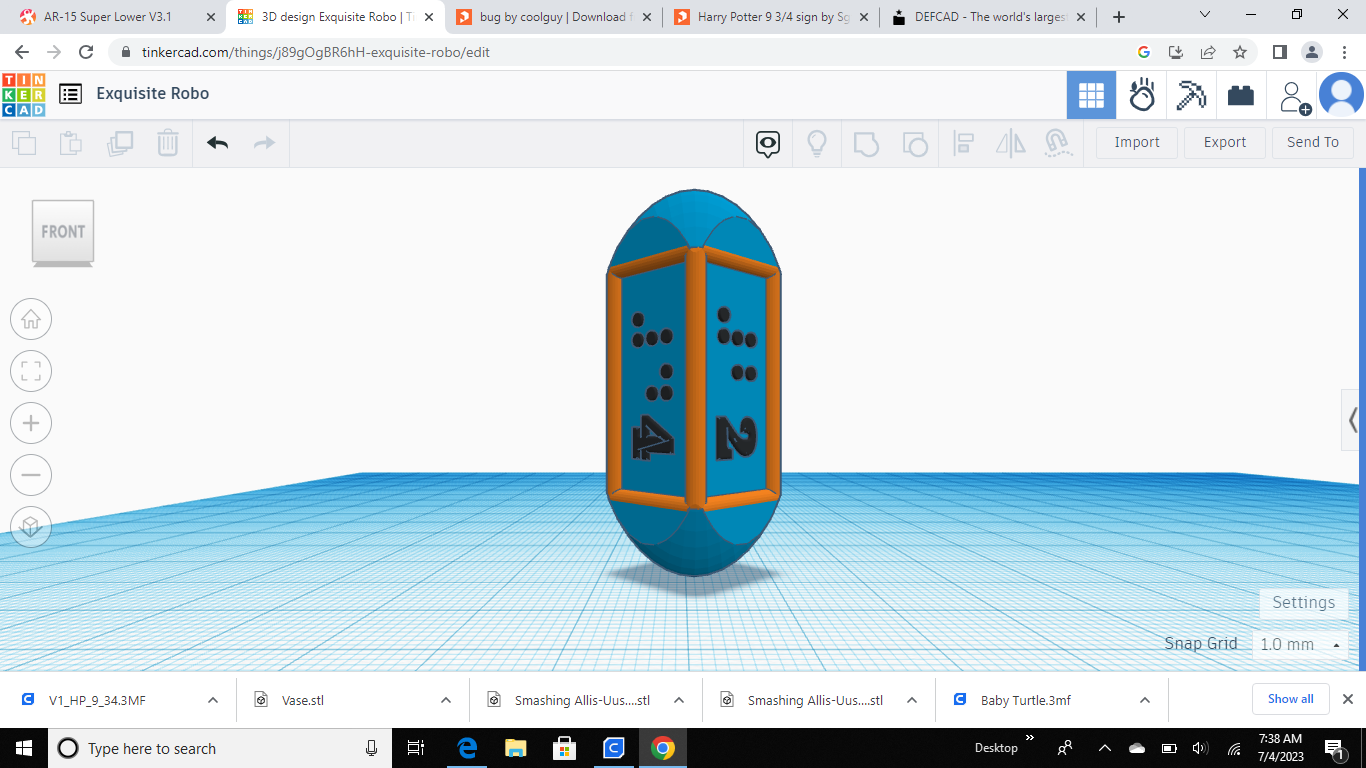This screenshot has width=1366, height=768.
Task: Open the Notes tool lightbulb icon
Action: click(817, 143)
